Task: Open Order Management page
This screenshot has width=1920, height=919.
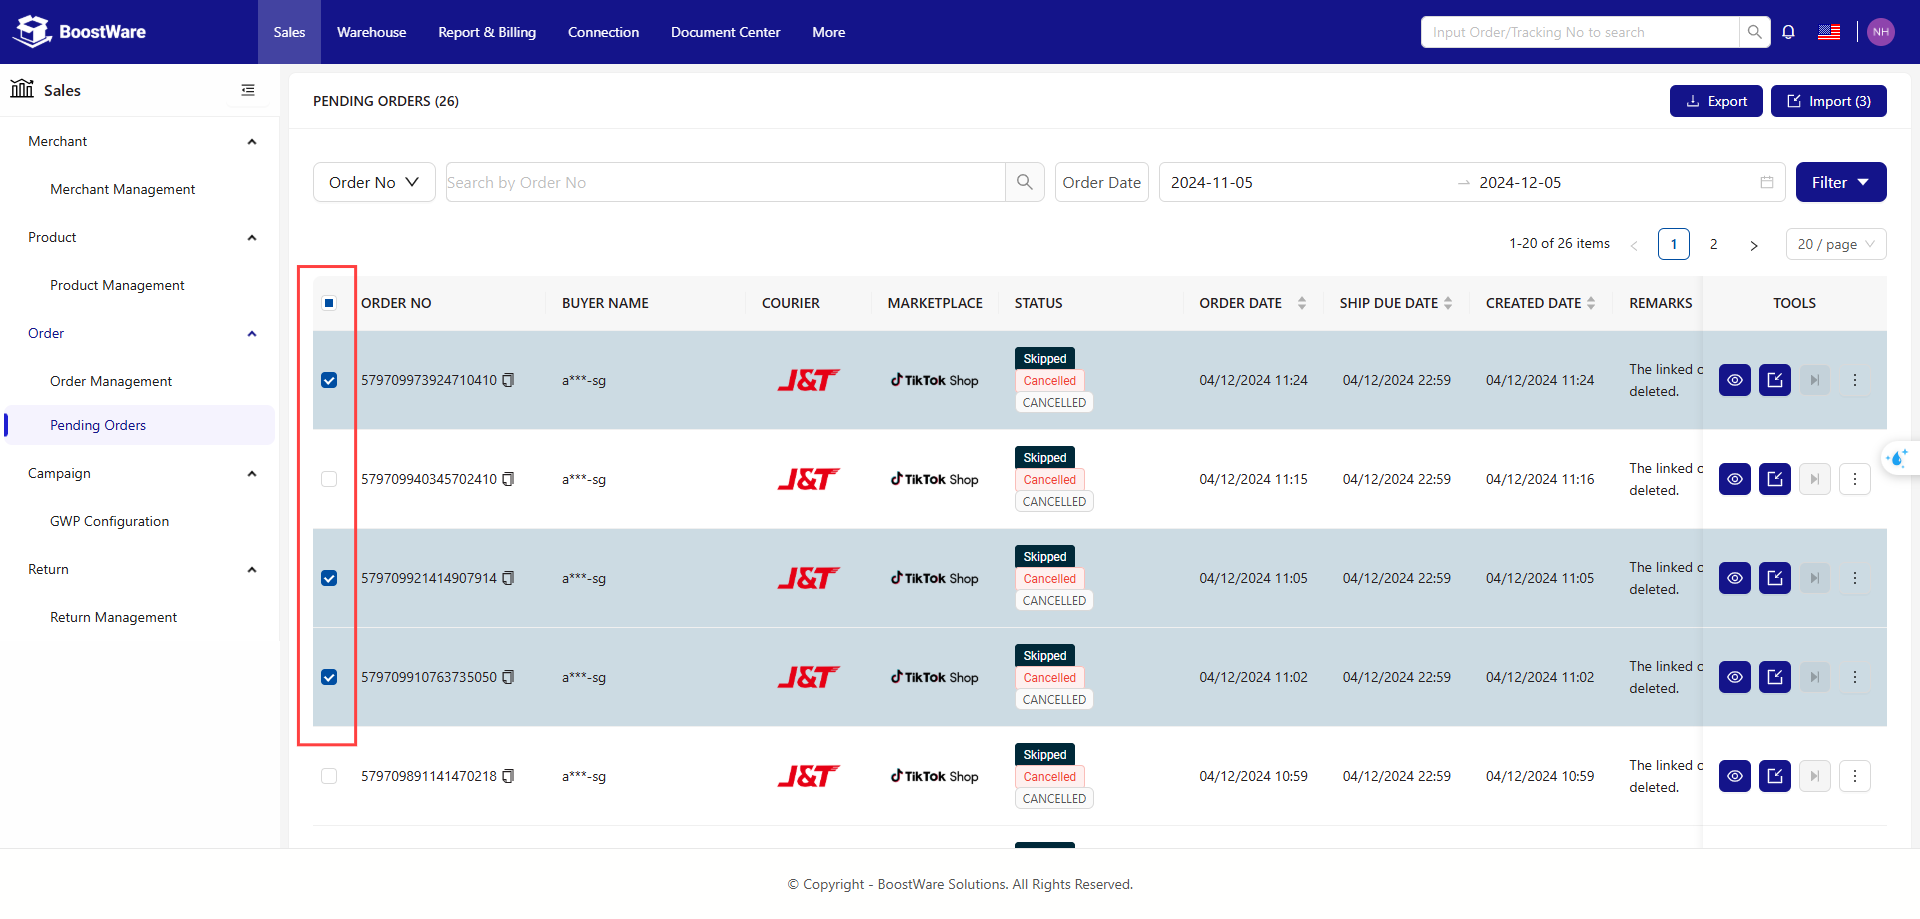Action: [111, 381]
